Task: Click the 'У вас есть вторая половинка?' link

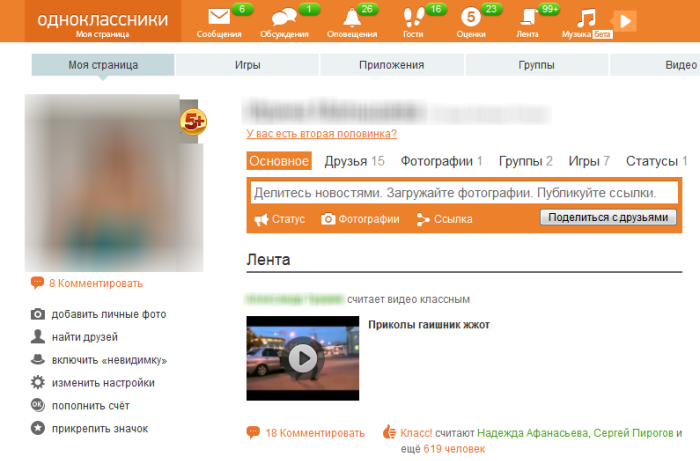Action: pos(321,134)
